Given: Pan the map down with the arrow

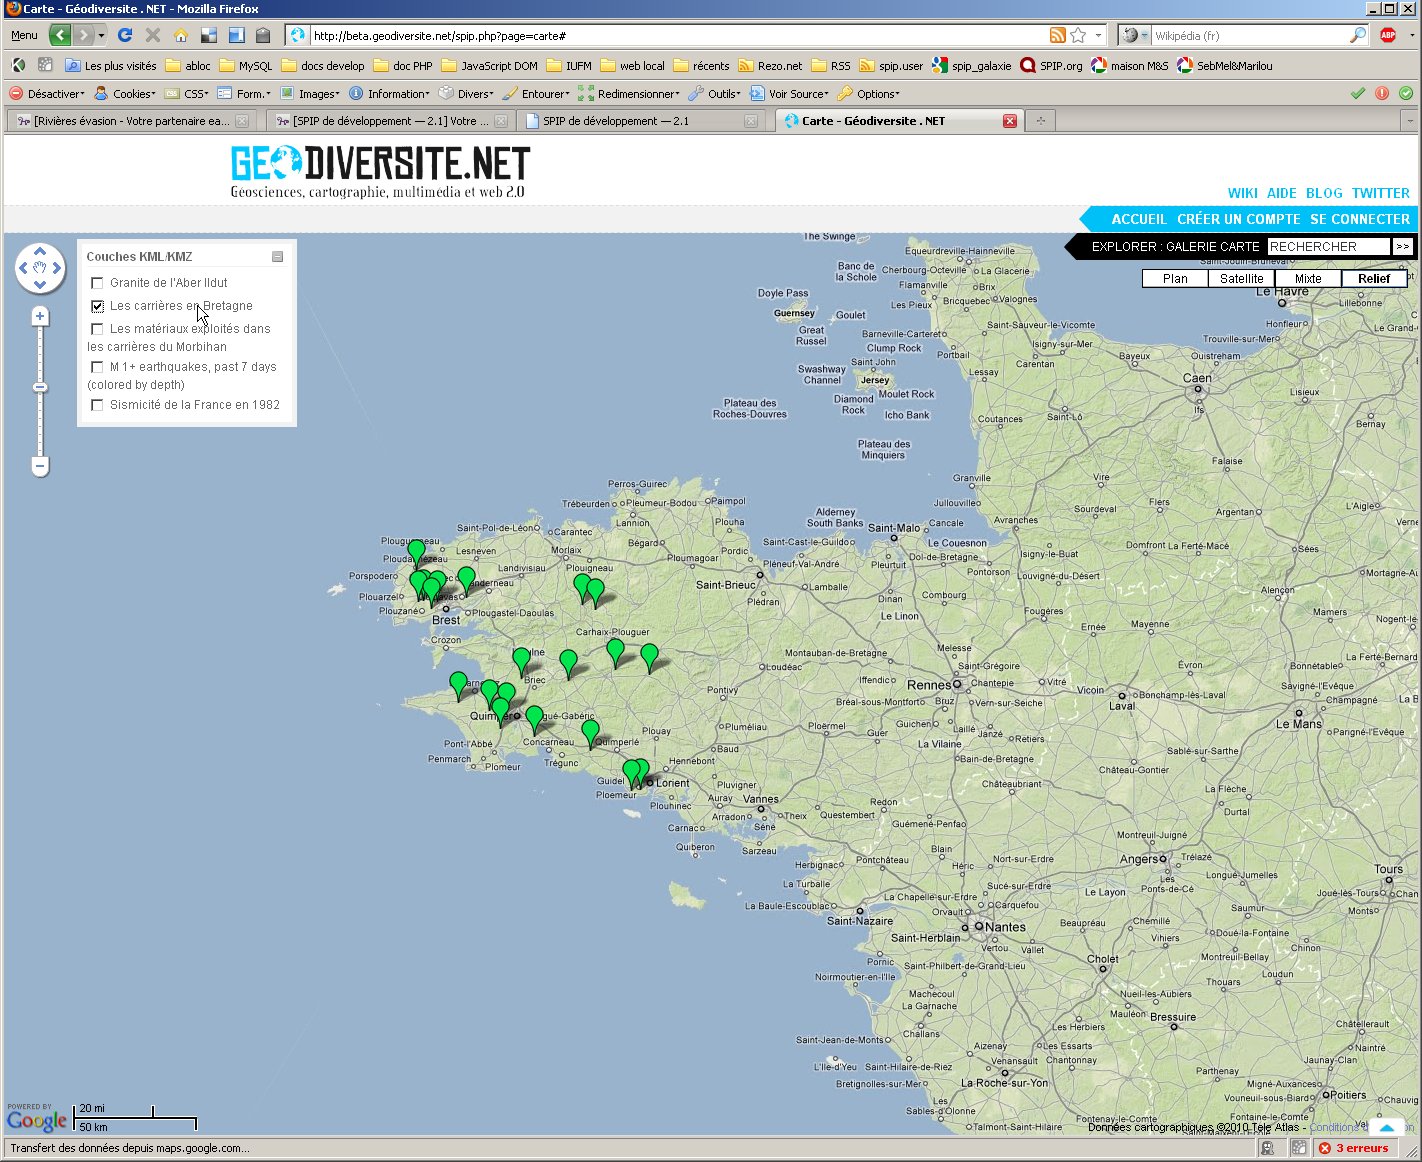Looking at the screenshot, I should pos(40,285).
